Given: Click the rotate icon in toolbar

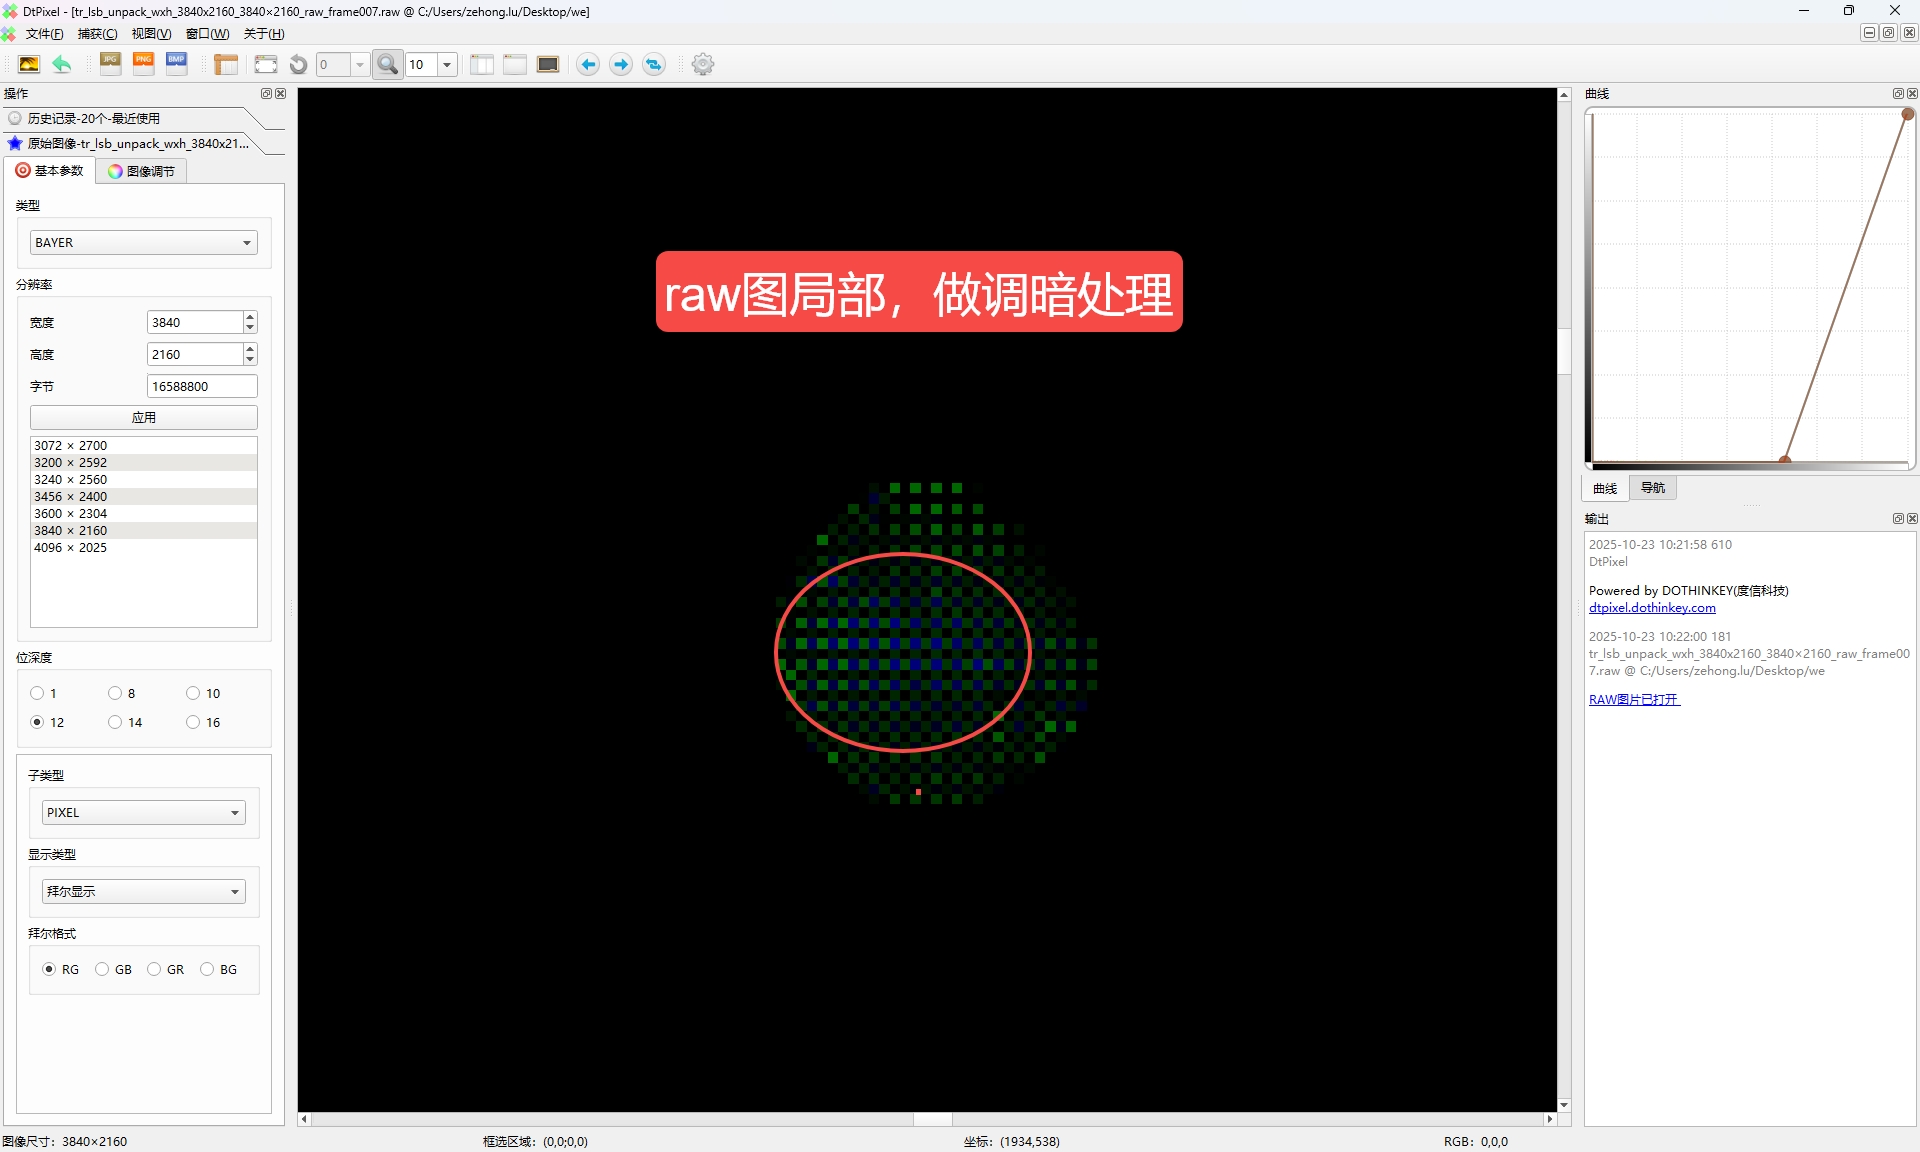Looking at the screenshot, I should 298,64.
